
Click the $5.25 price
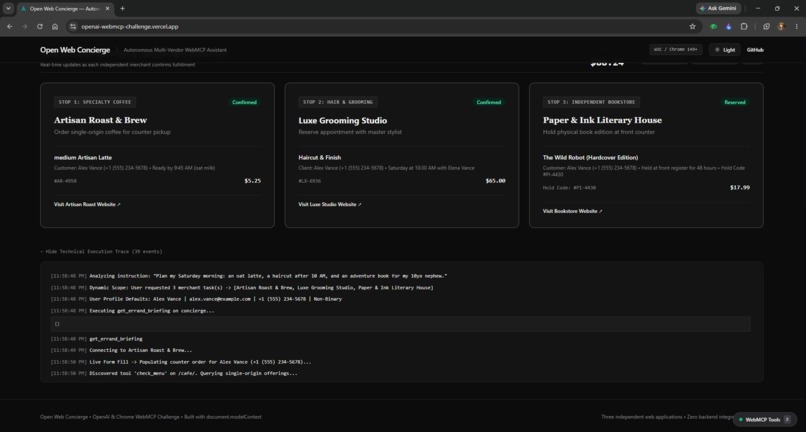252,181
